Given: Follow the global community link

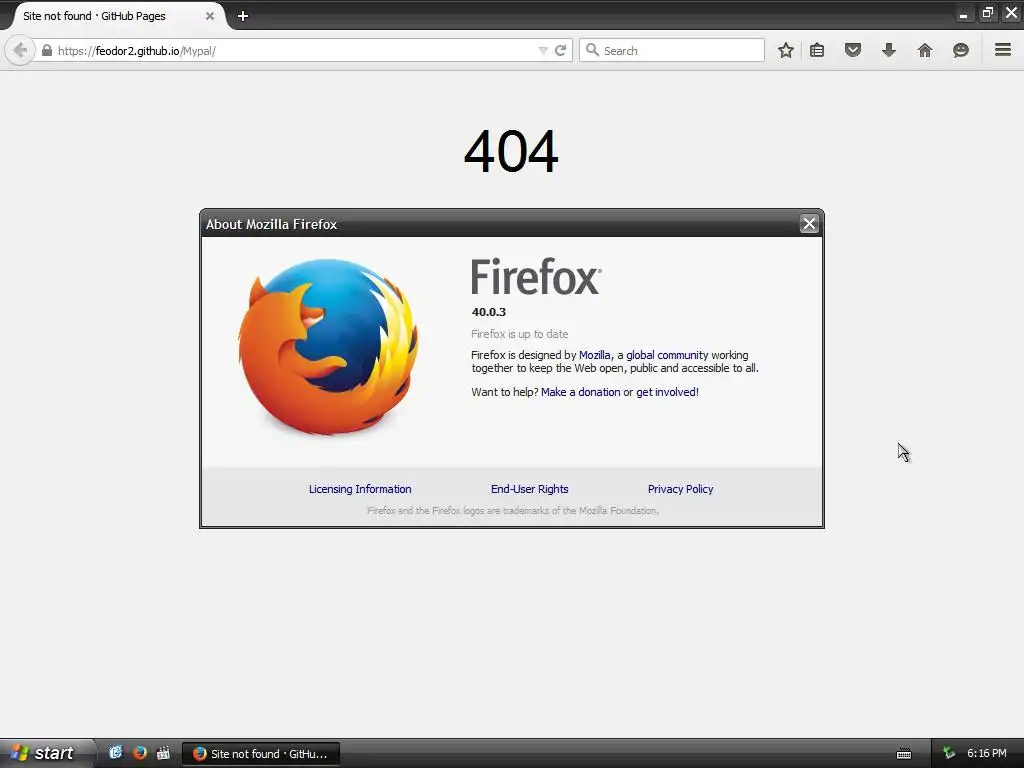Looking at the screenshot, I should 667,355.
